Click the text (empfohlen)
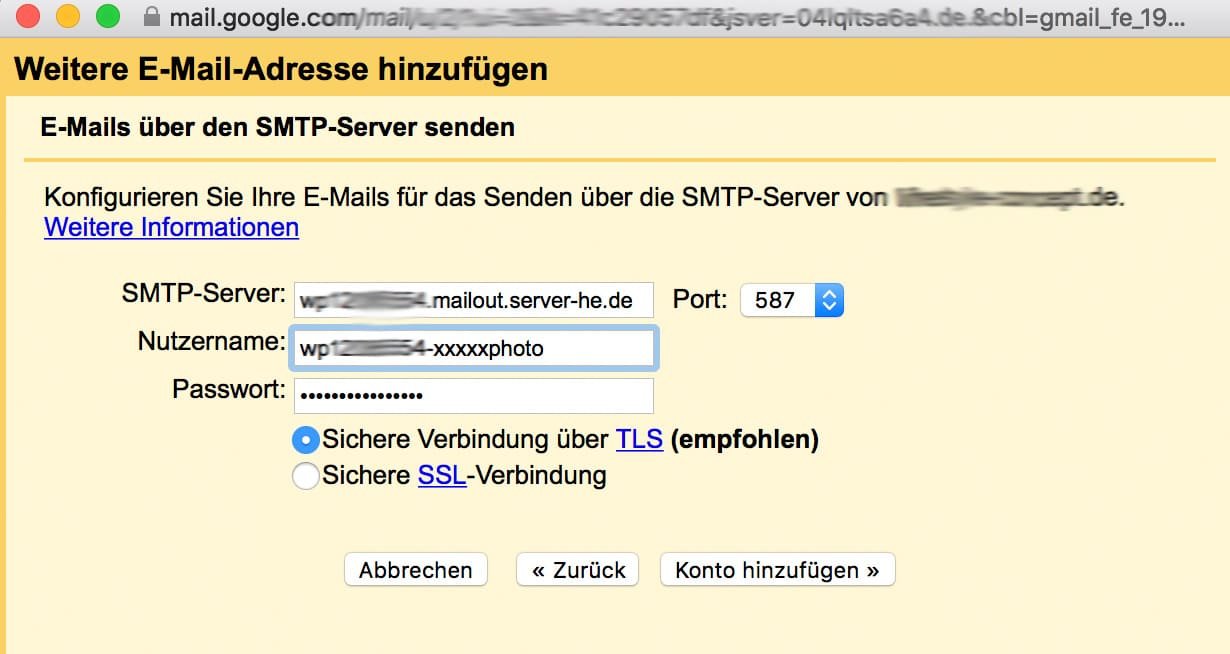This screenshot has width=1230, height=654. (745, 440)
